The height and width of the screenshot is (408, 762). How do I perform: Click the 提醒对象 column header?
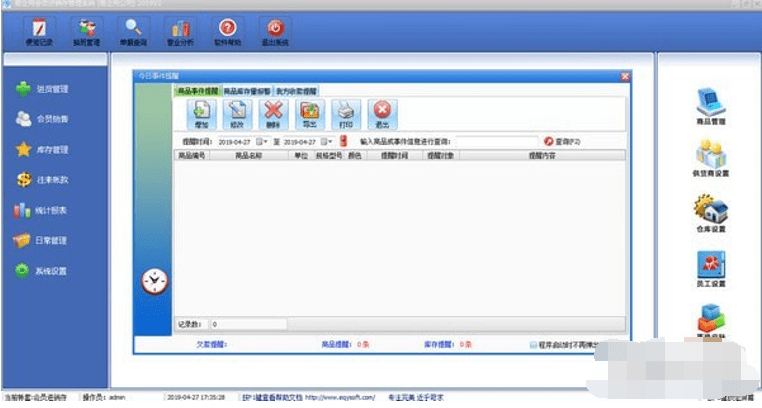(x=440, y=155)
